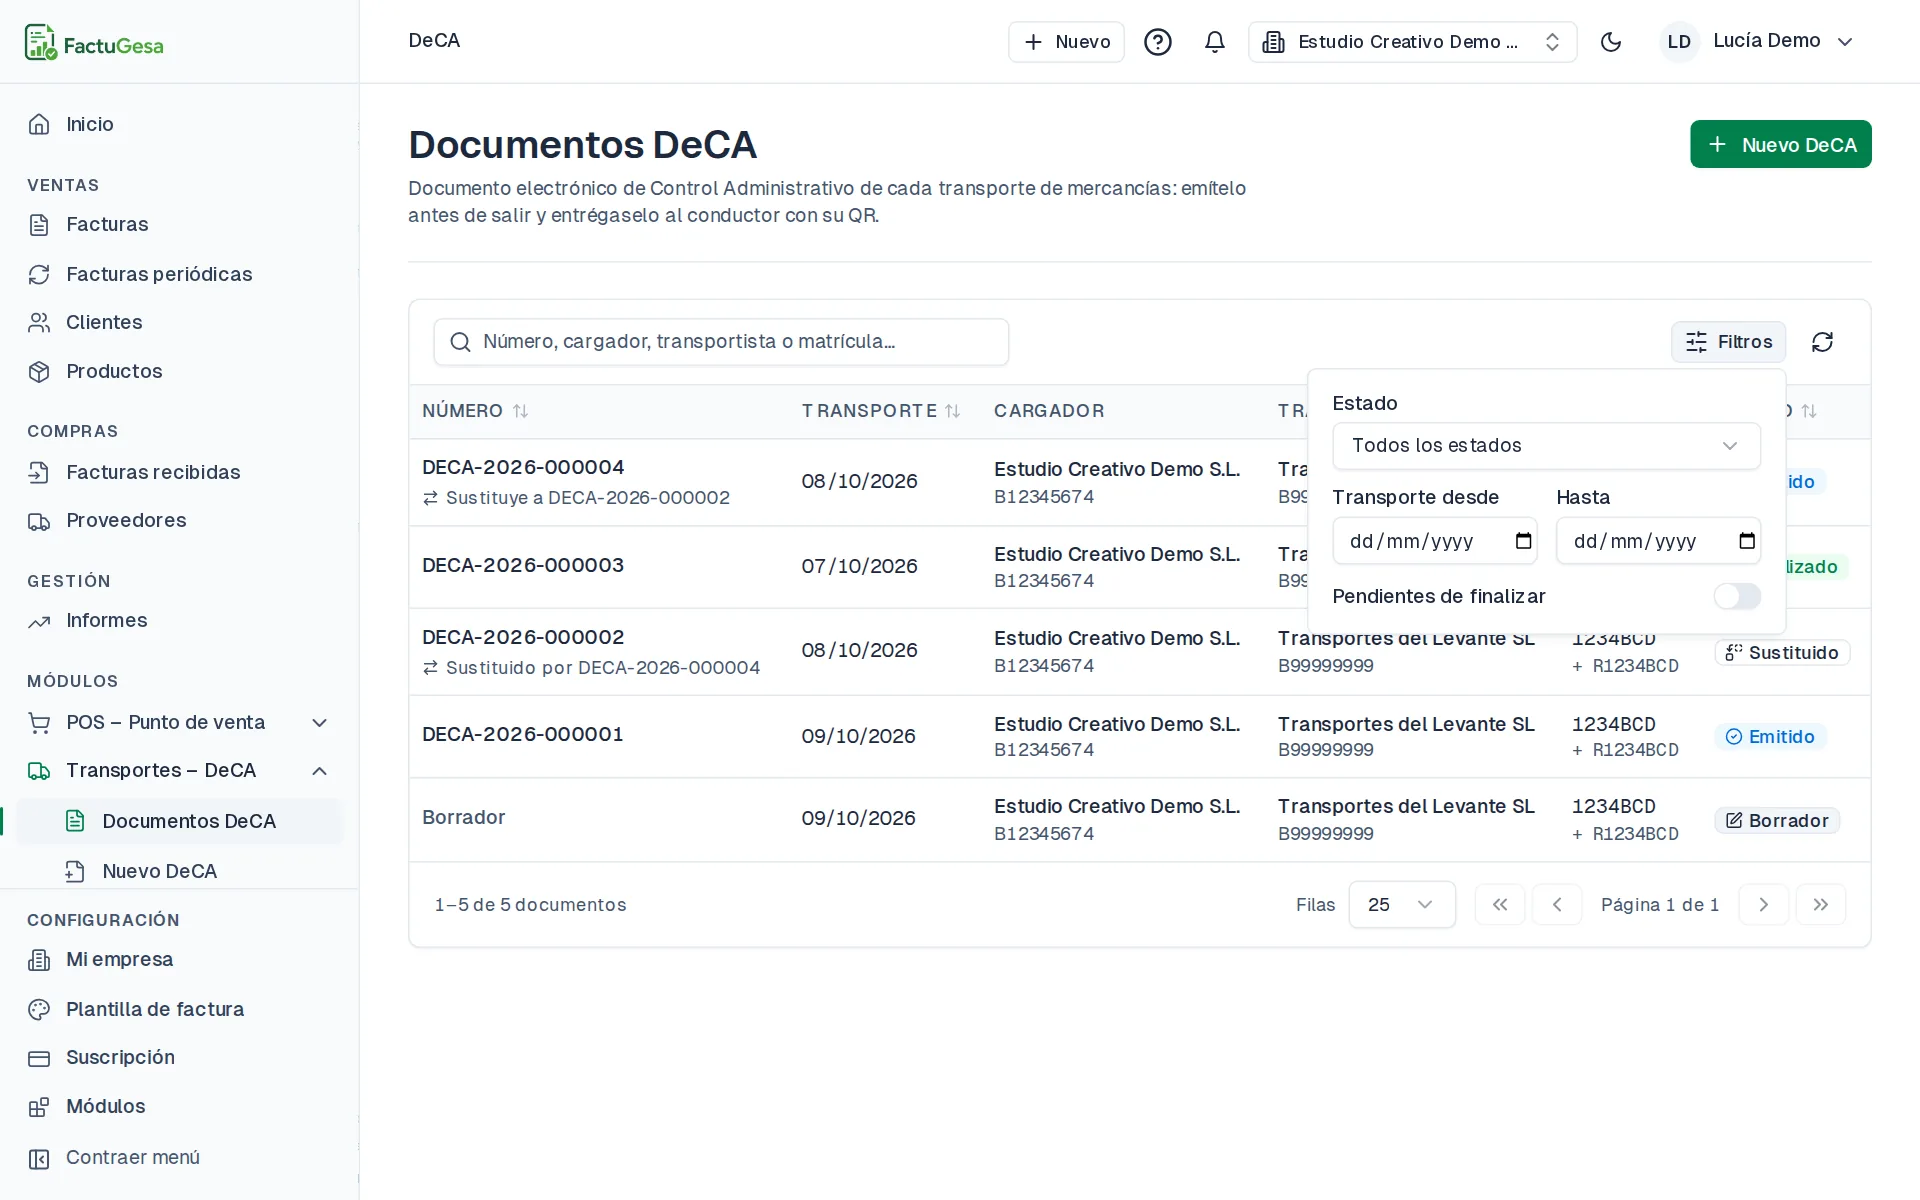Open Informes in the sidebar
1920x1200 pixels.
click(180, 621)
